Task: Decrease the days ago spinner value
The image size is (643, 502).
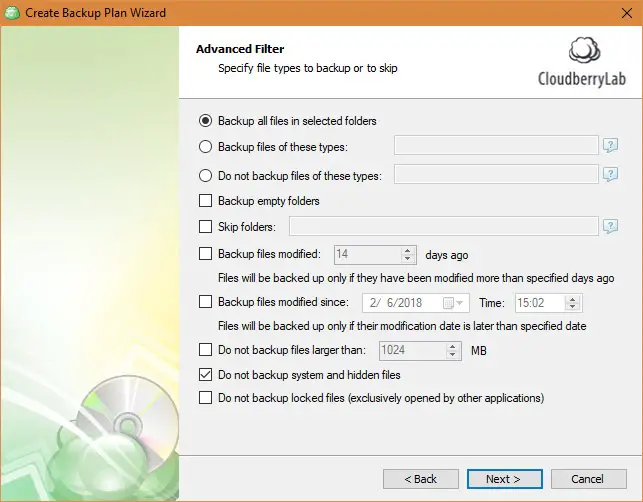Action: pos(407,258)
